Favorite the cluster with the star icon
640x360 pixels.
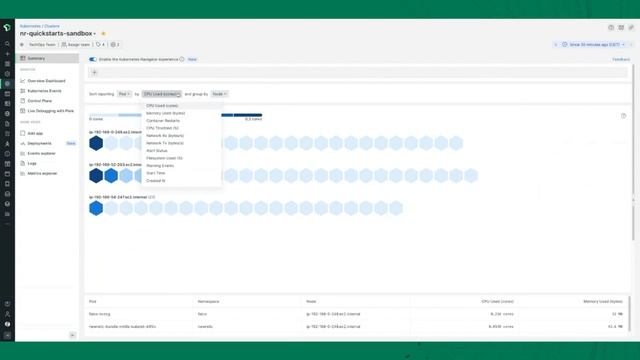point(103,33)
